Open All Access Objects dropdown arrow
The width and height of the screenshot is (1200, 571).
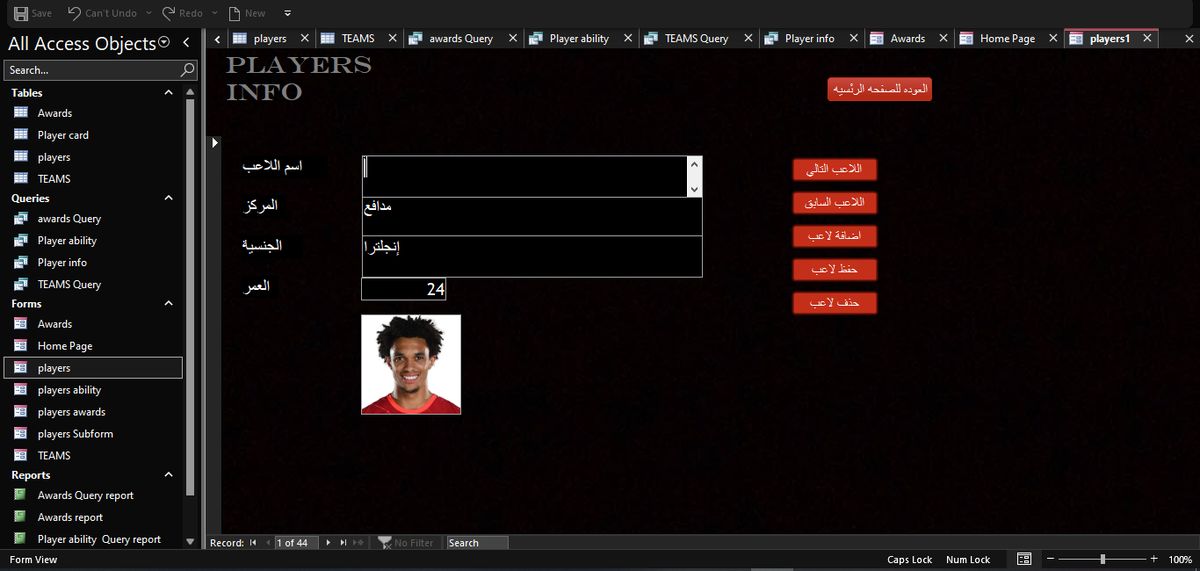[164, 43]
